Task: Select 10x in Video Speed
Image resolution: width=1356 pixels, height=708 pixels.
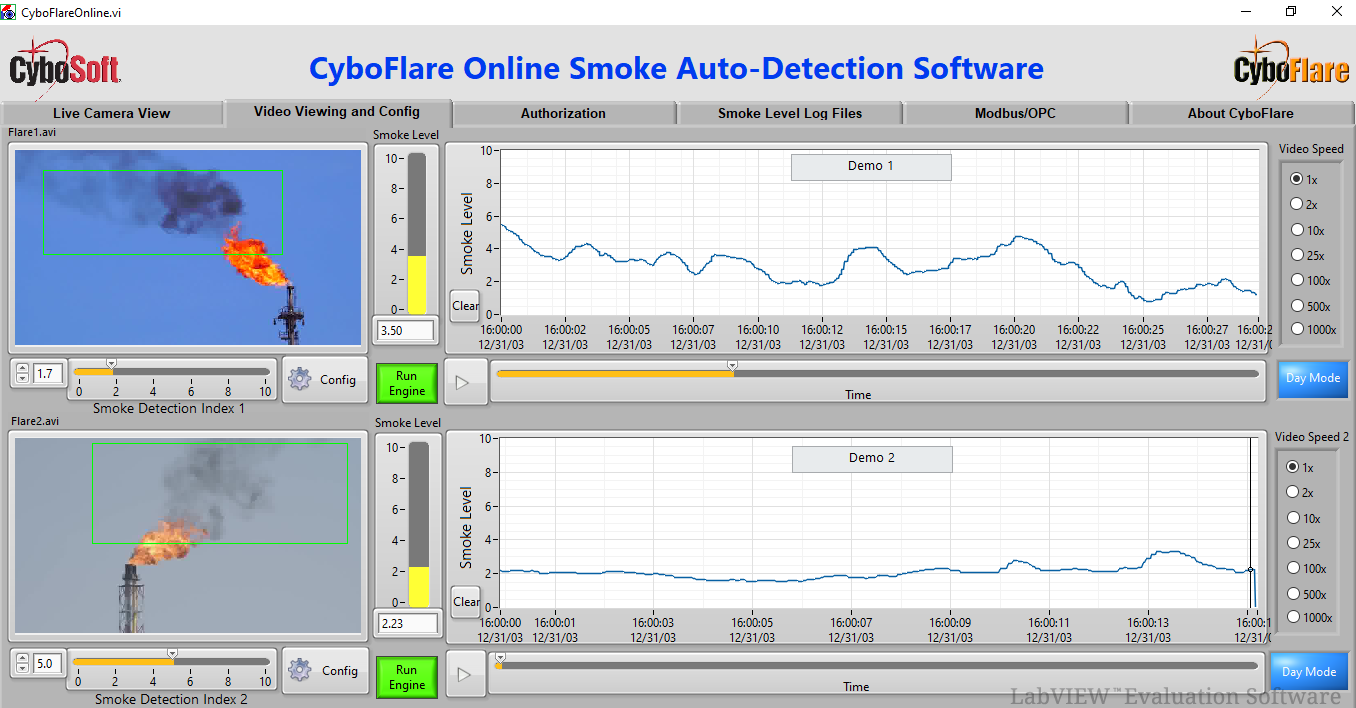Action: [x=1297, y=230]
